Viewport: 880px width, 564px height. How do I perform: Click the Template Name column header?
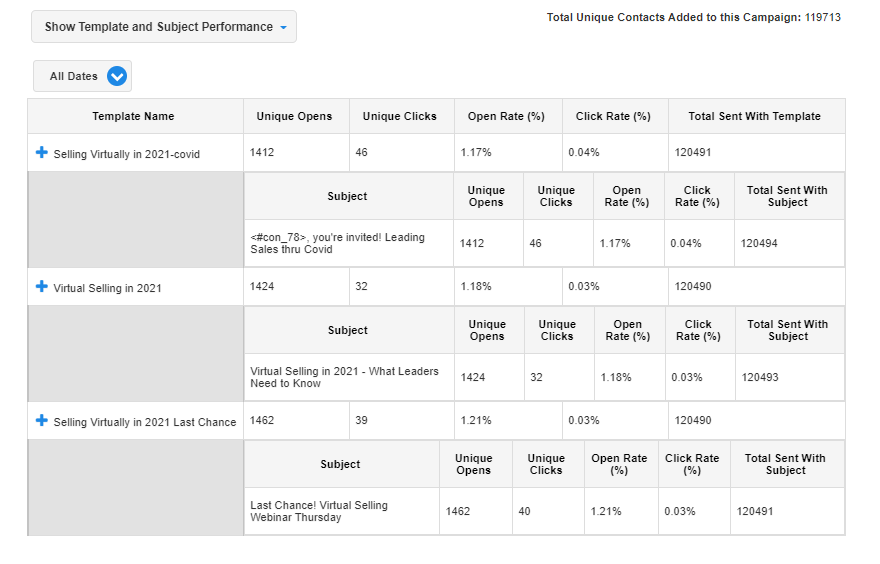pyautogui.click(x=133, y=116)
